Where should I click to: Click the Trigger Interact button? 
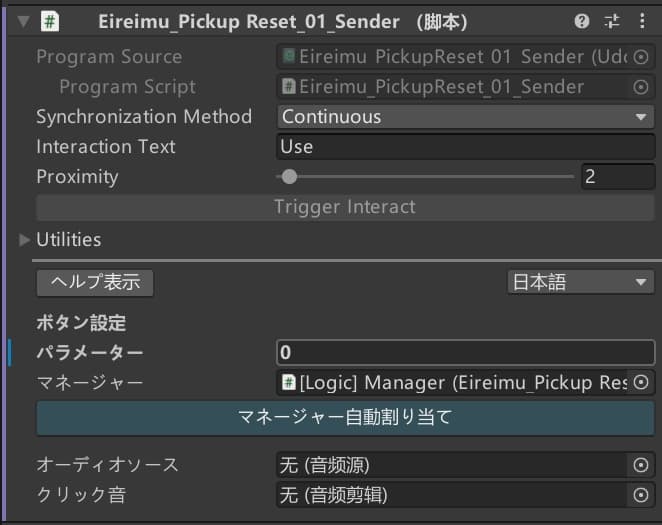coord(345,207)
